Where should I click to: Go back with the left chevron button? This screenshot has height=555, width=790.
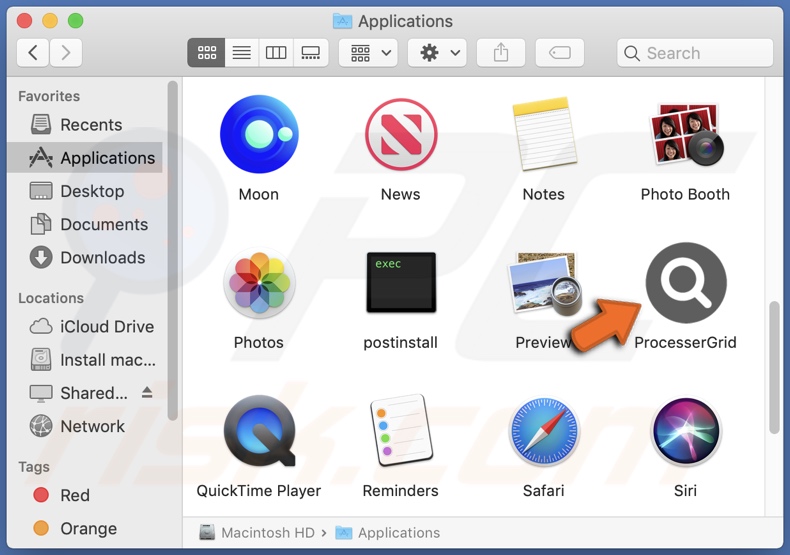[33, 53]
